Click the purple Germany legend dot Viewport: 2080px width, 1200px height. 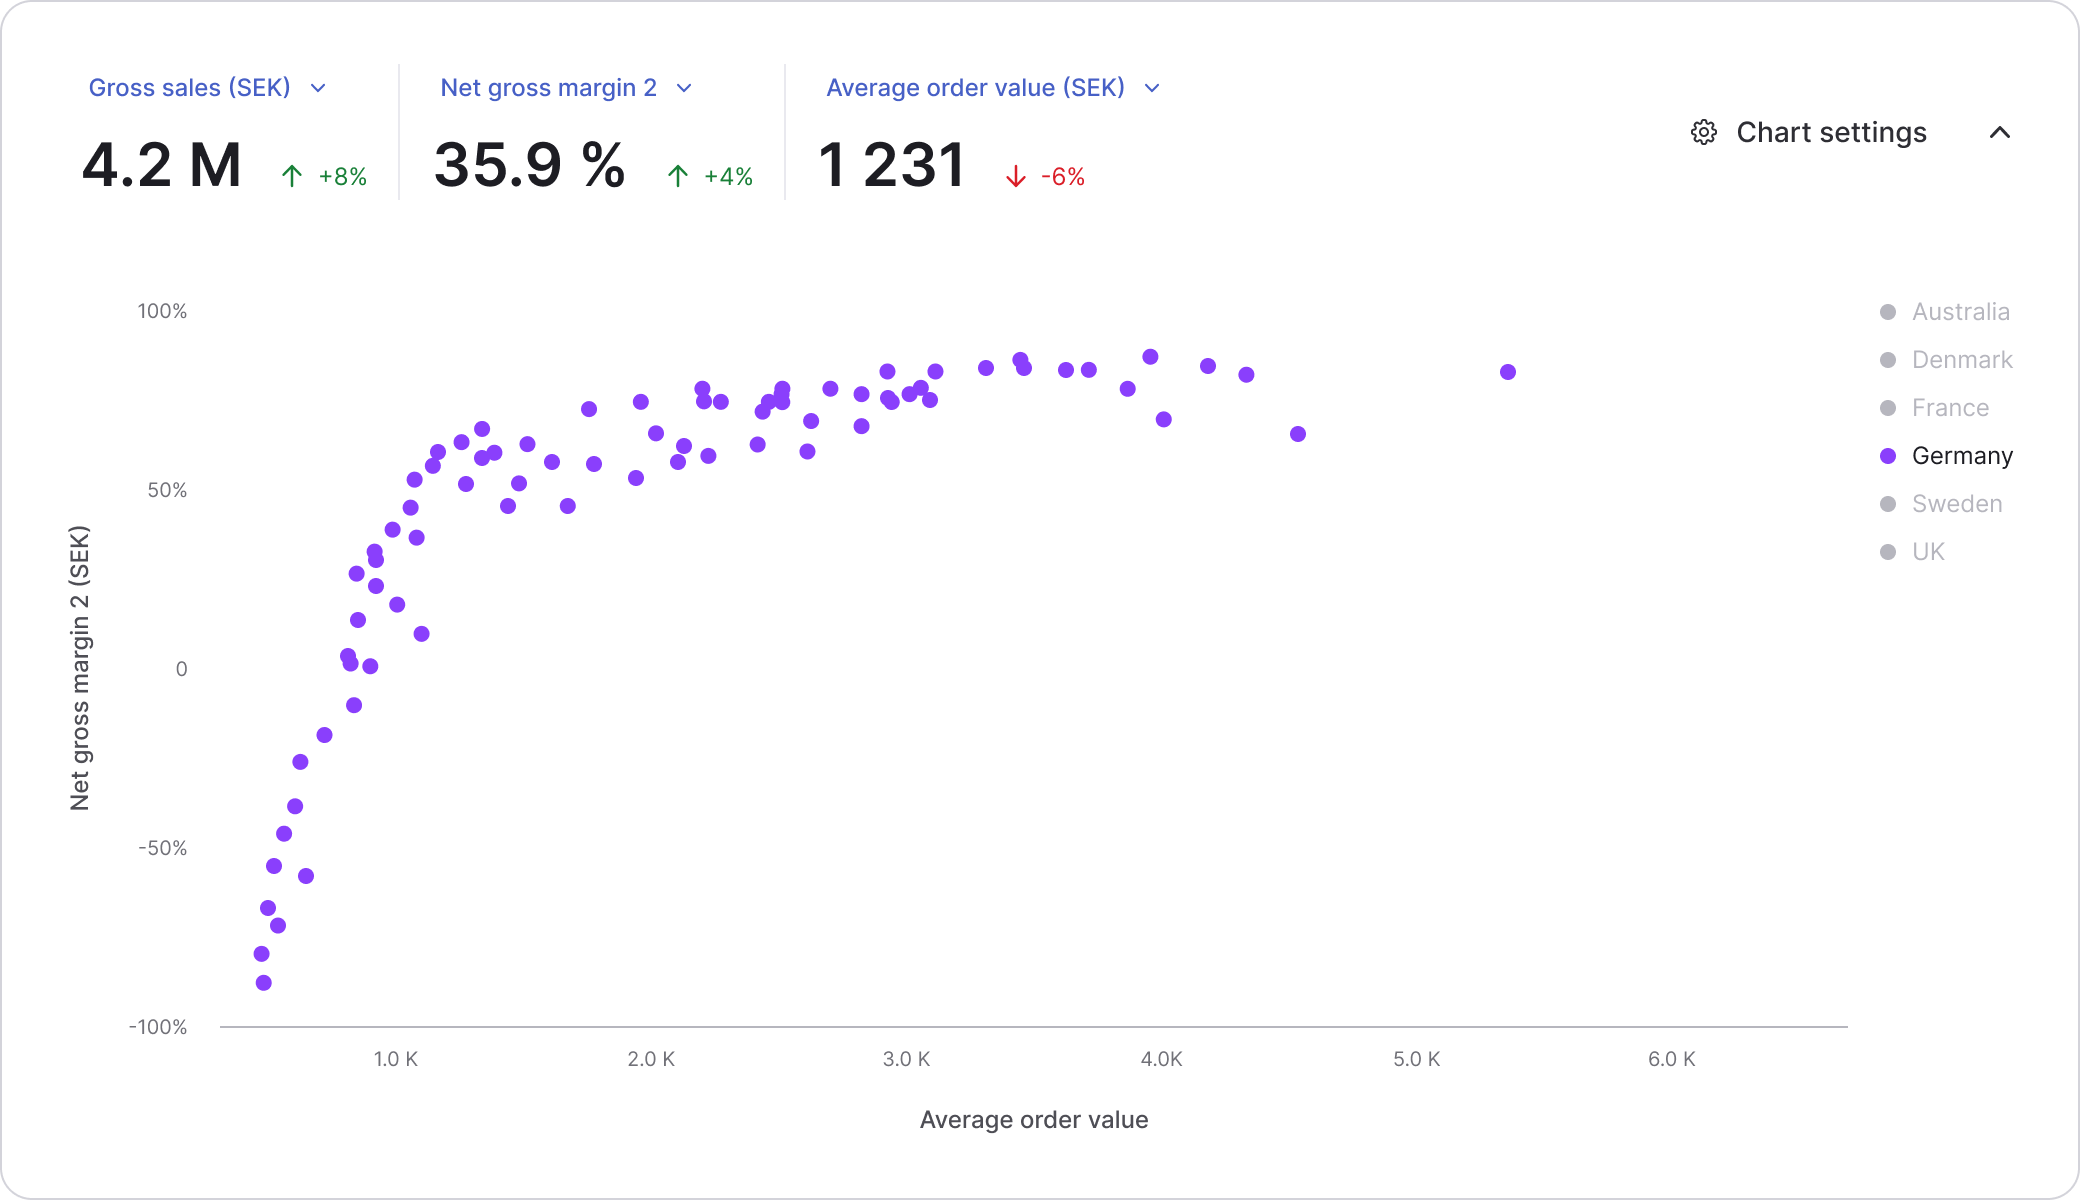(1888, 456)
